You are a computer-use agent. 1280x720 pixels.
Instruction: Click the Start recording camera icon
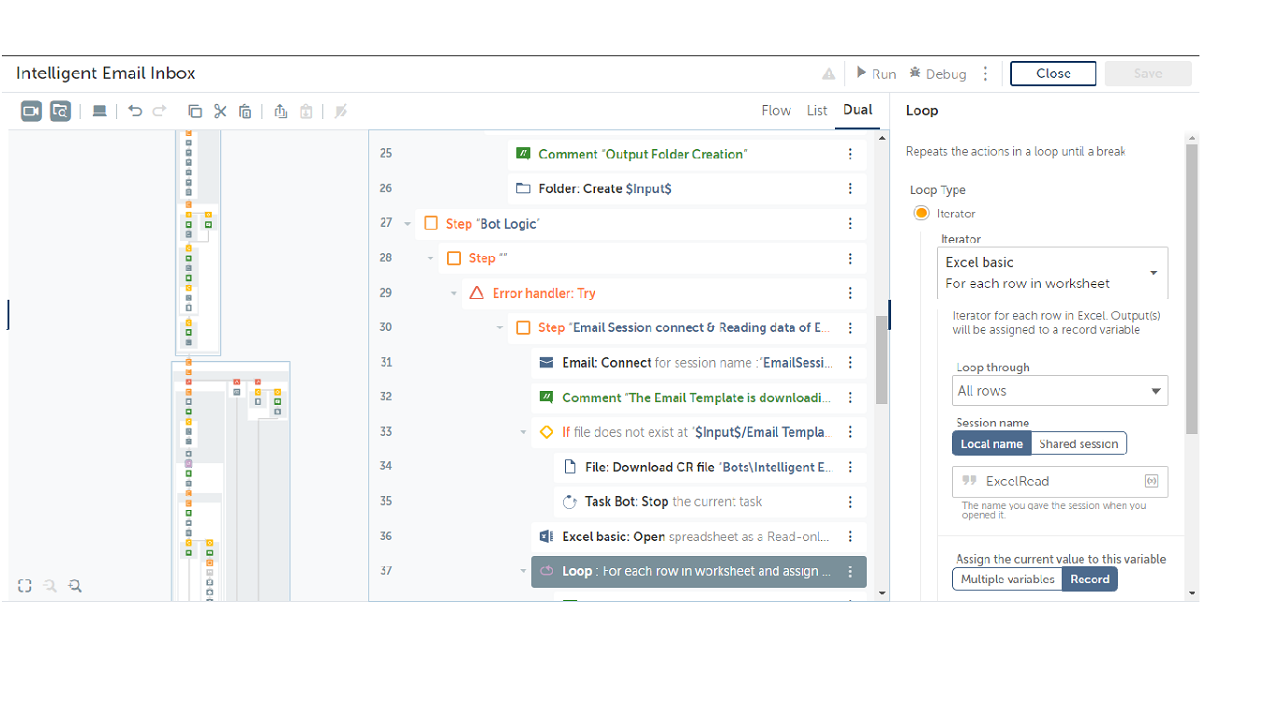coord(31,111)
